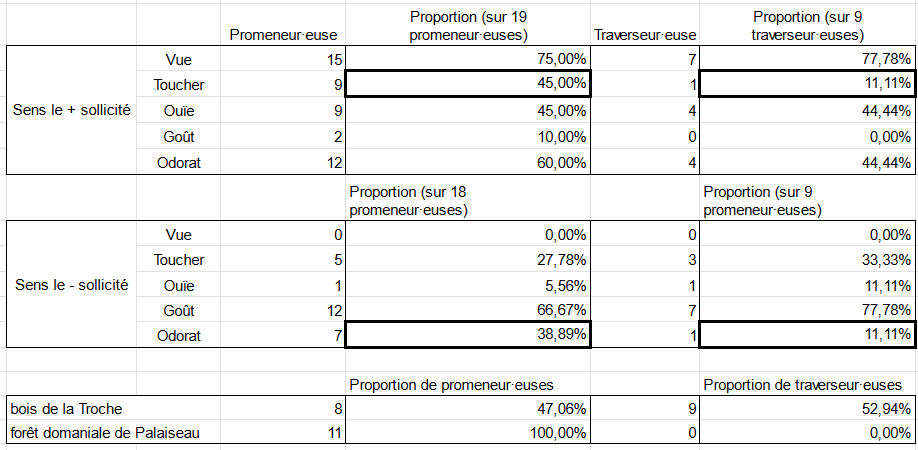Select the 100,00% Palaiseau cell
The width and height of the screenshot is (918, 450).
[x=468, y=433]
